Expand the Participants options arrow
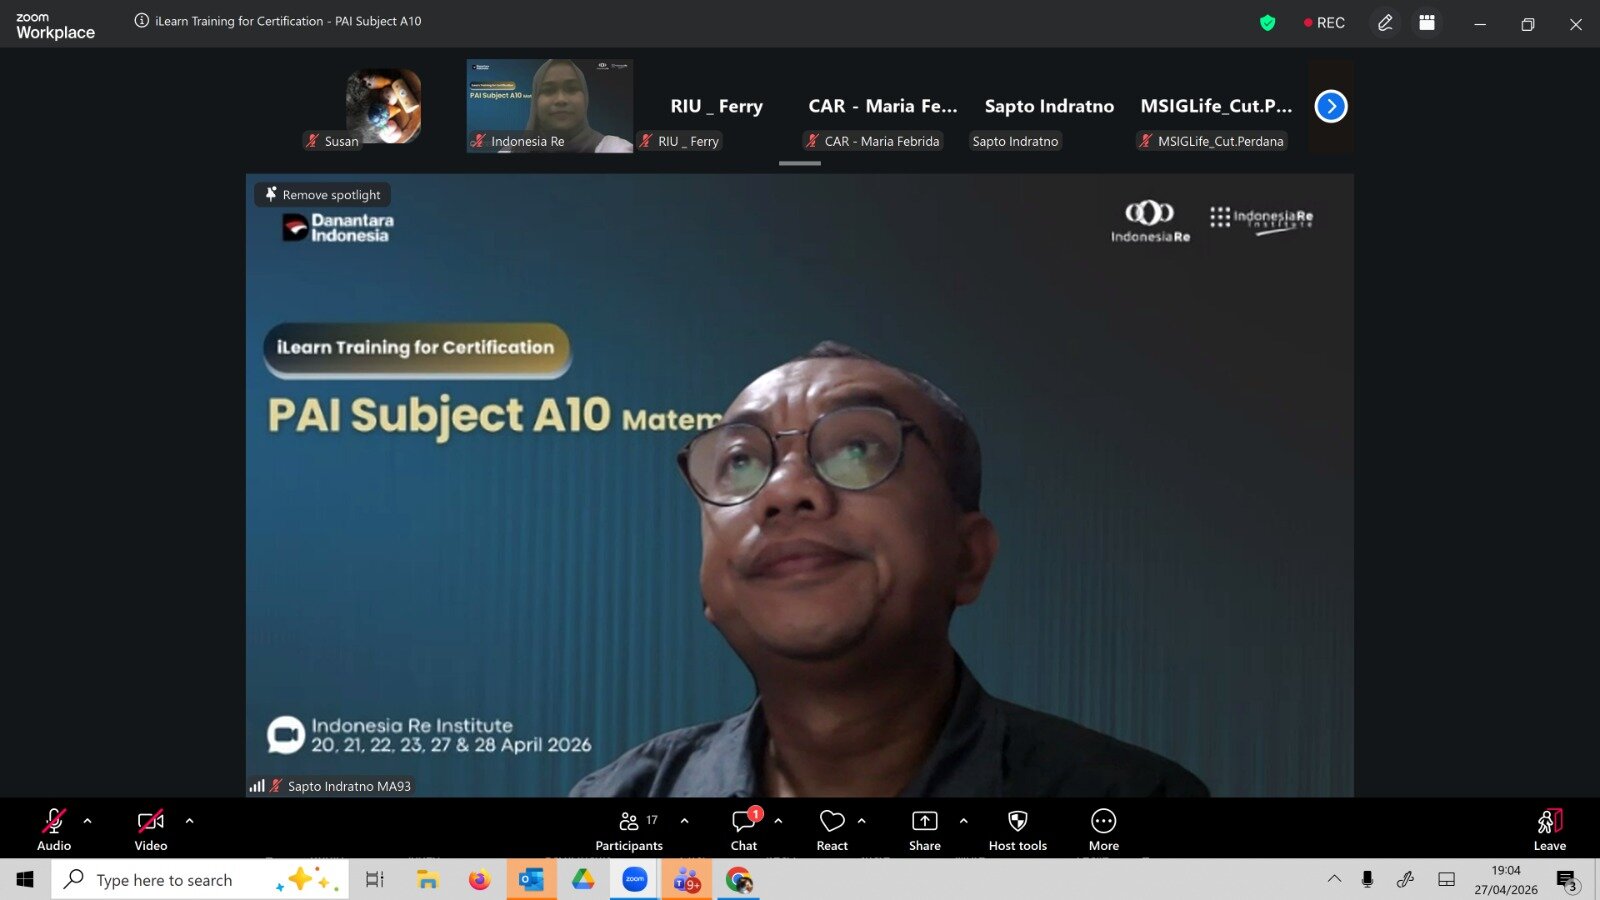Screen dimensions: 1600x900 685,821
